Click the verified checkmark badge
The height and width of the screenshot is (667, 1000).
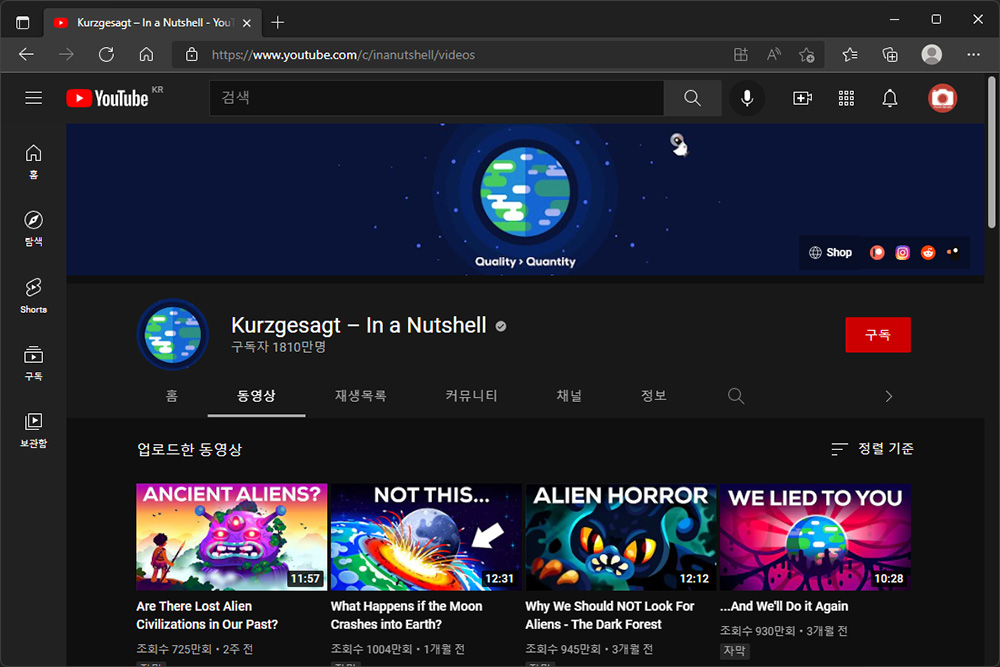[x=501, y=326]
